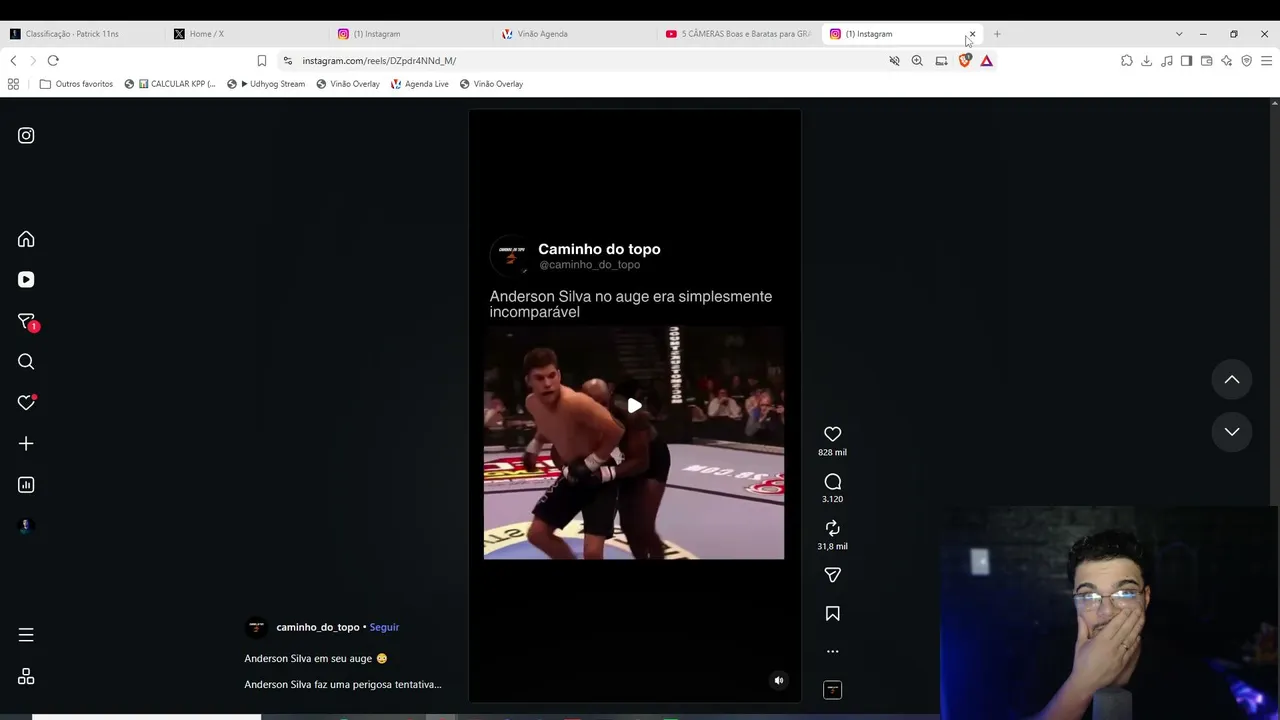Open the reel's comments
Screen dimensions: 1280x720
pyautogui.click(x=832, y=482)
